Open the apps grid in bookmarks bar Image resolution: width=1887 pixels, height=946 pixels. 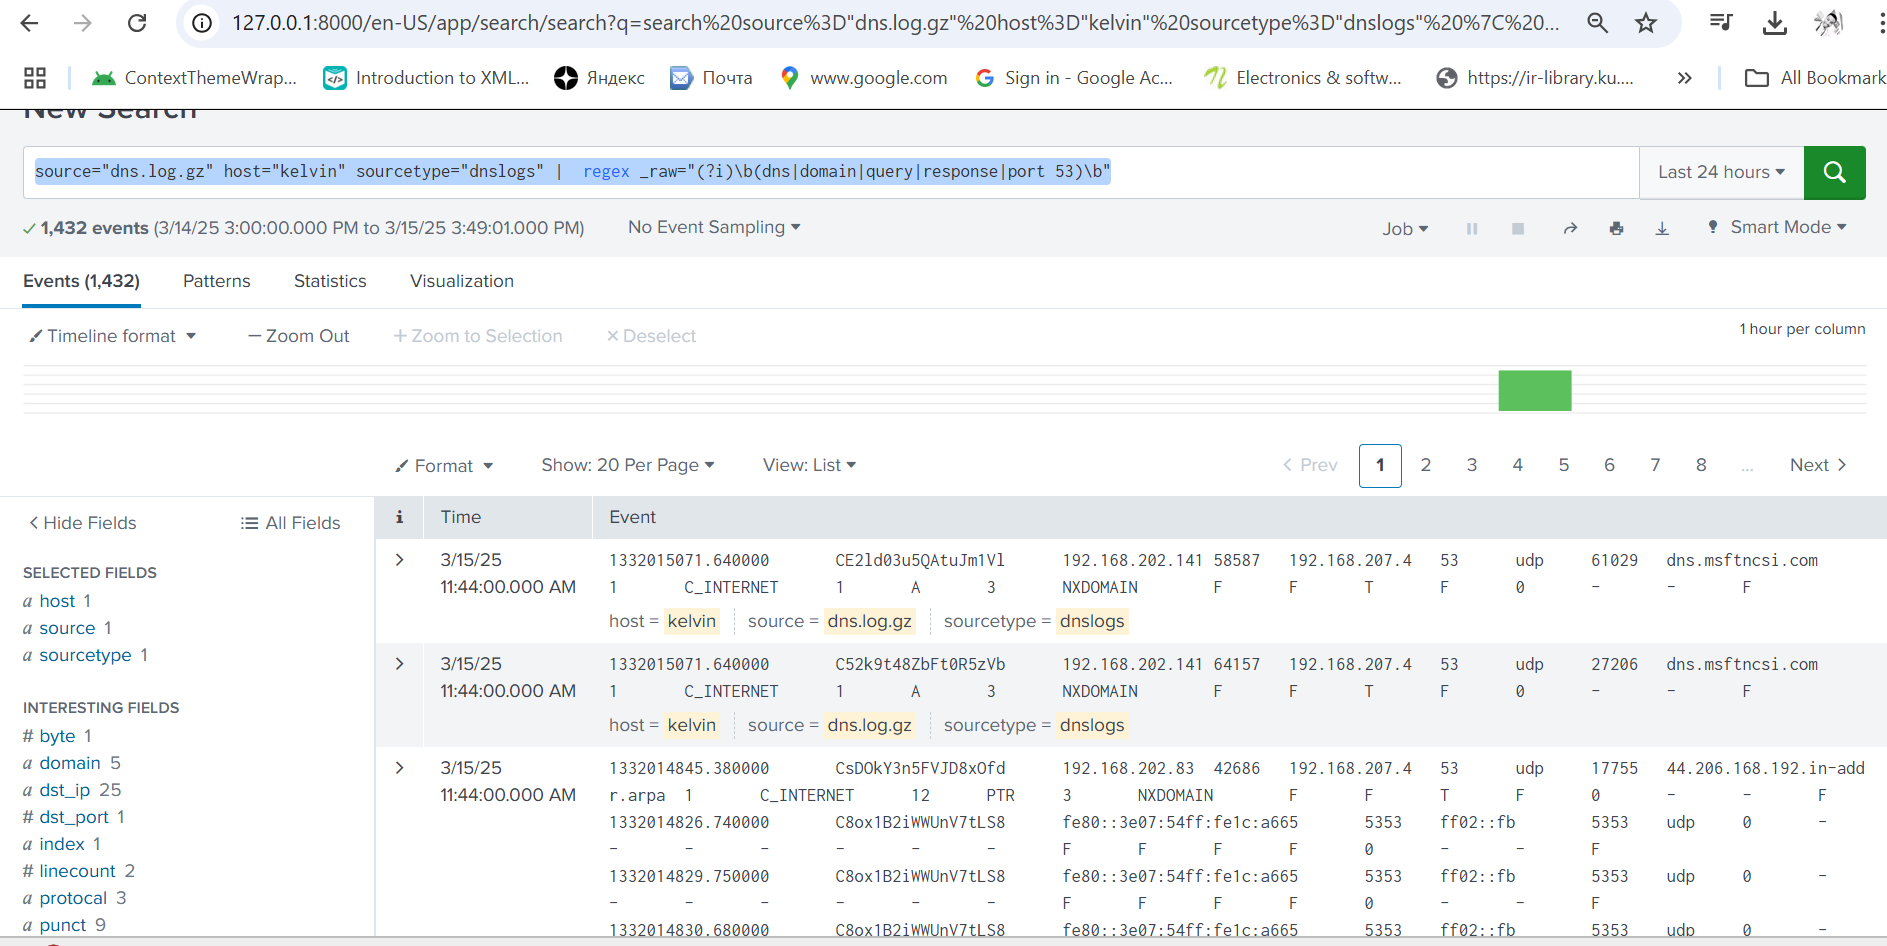[x=35, y=78]
